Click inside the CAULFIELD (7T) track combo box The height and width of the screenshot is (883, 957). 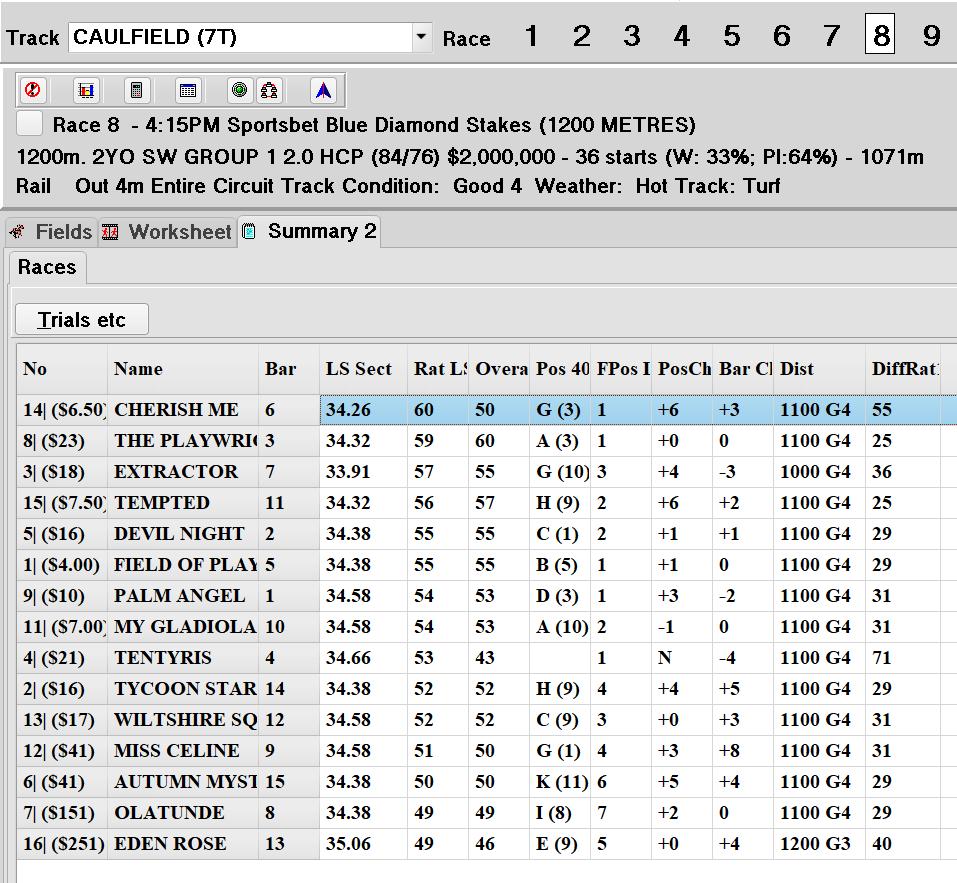click(x=240, y=38)
